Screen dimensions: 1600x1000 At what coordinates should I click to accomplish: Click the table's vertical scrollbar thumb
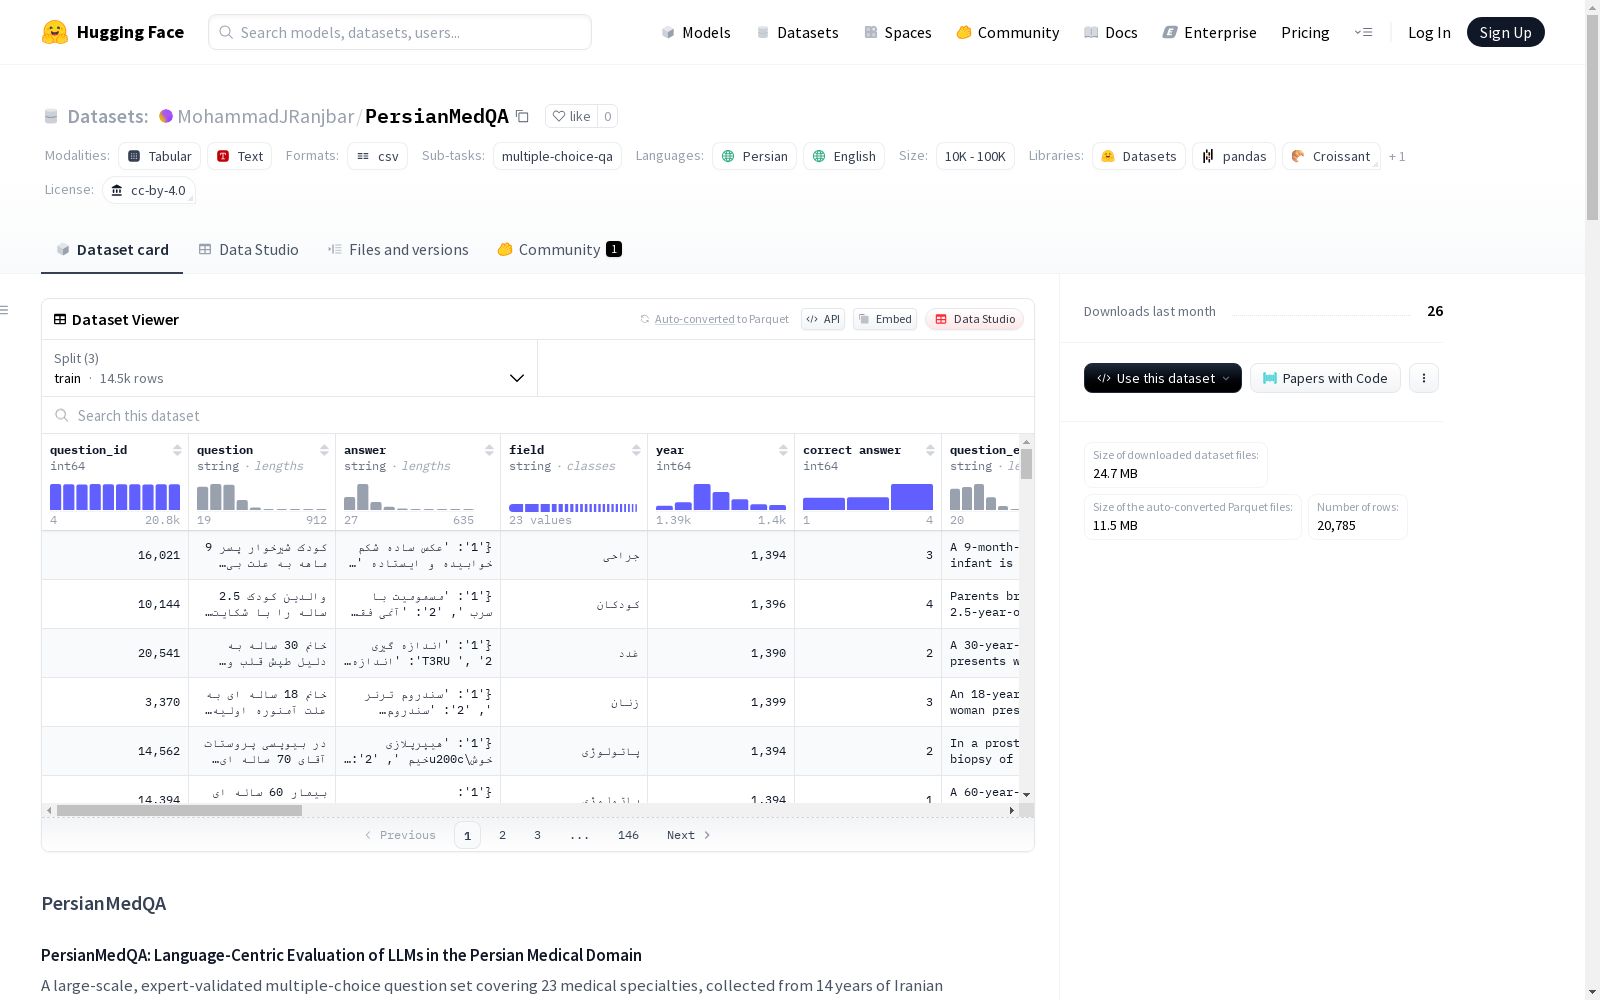[x=1027, y=464]
